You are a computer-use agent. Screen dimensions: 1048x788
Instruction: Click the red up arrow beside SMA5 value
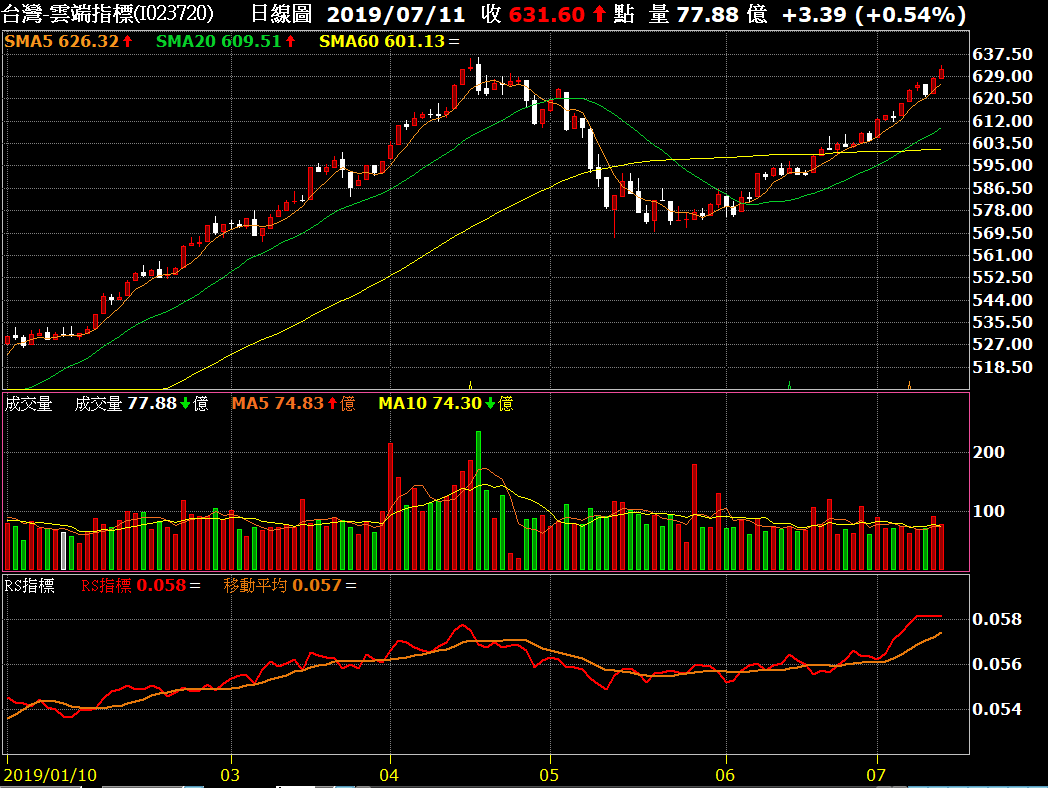tap(128, 42)
